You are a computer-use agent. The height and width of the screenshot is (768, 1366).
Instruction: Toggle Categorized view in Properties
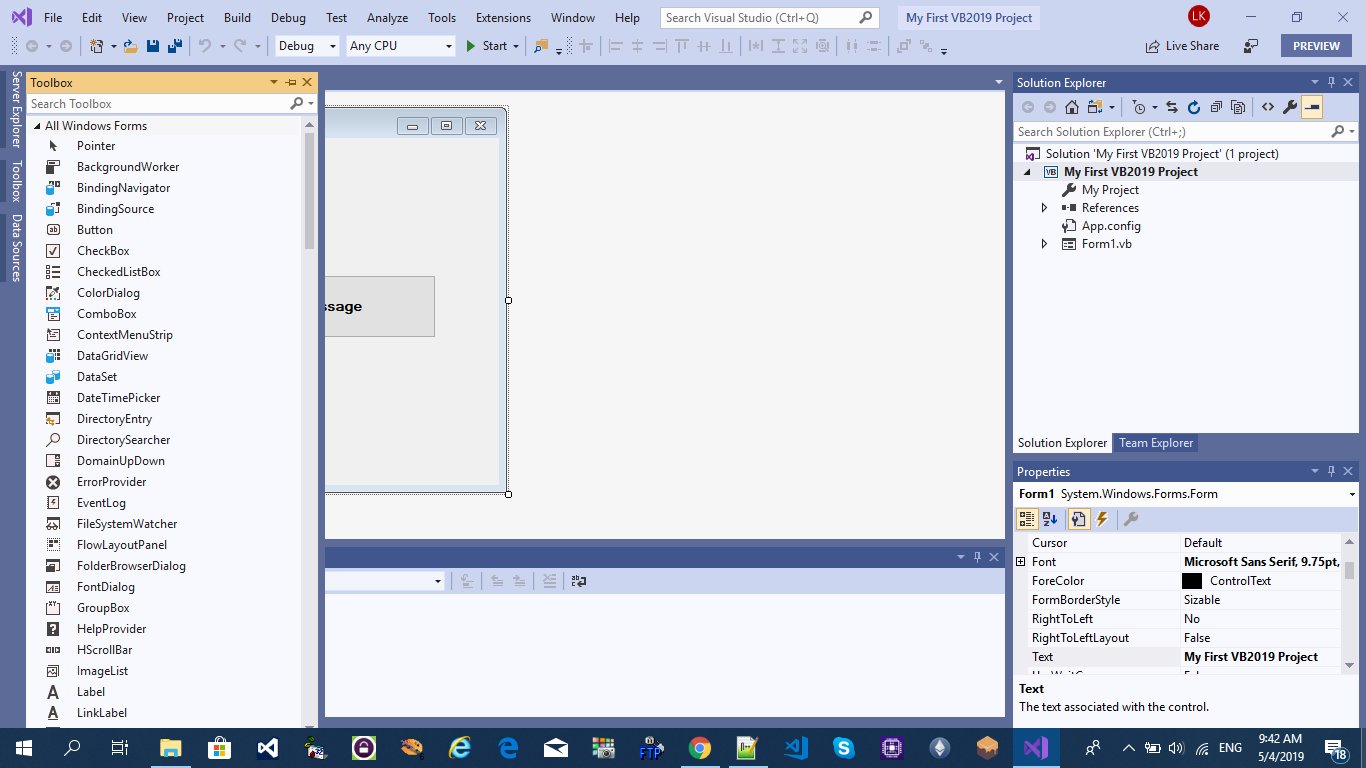click(1026, 519)
